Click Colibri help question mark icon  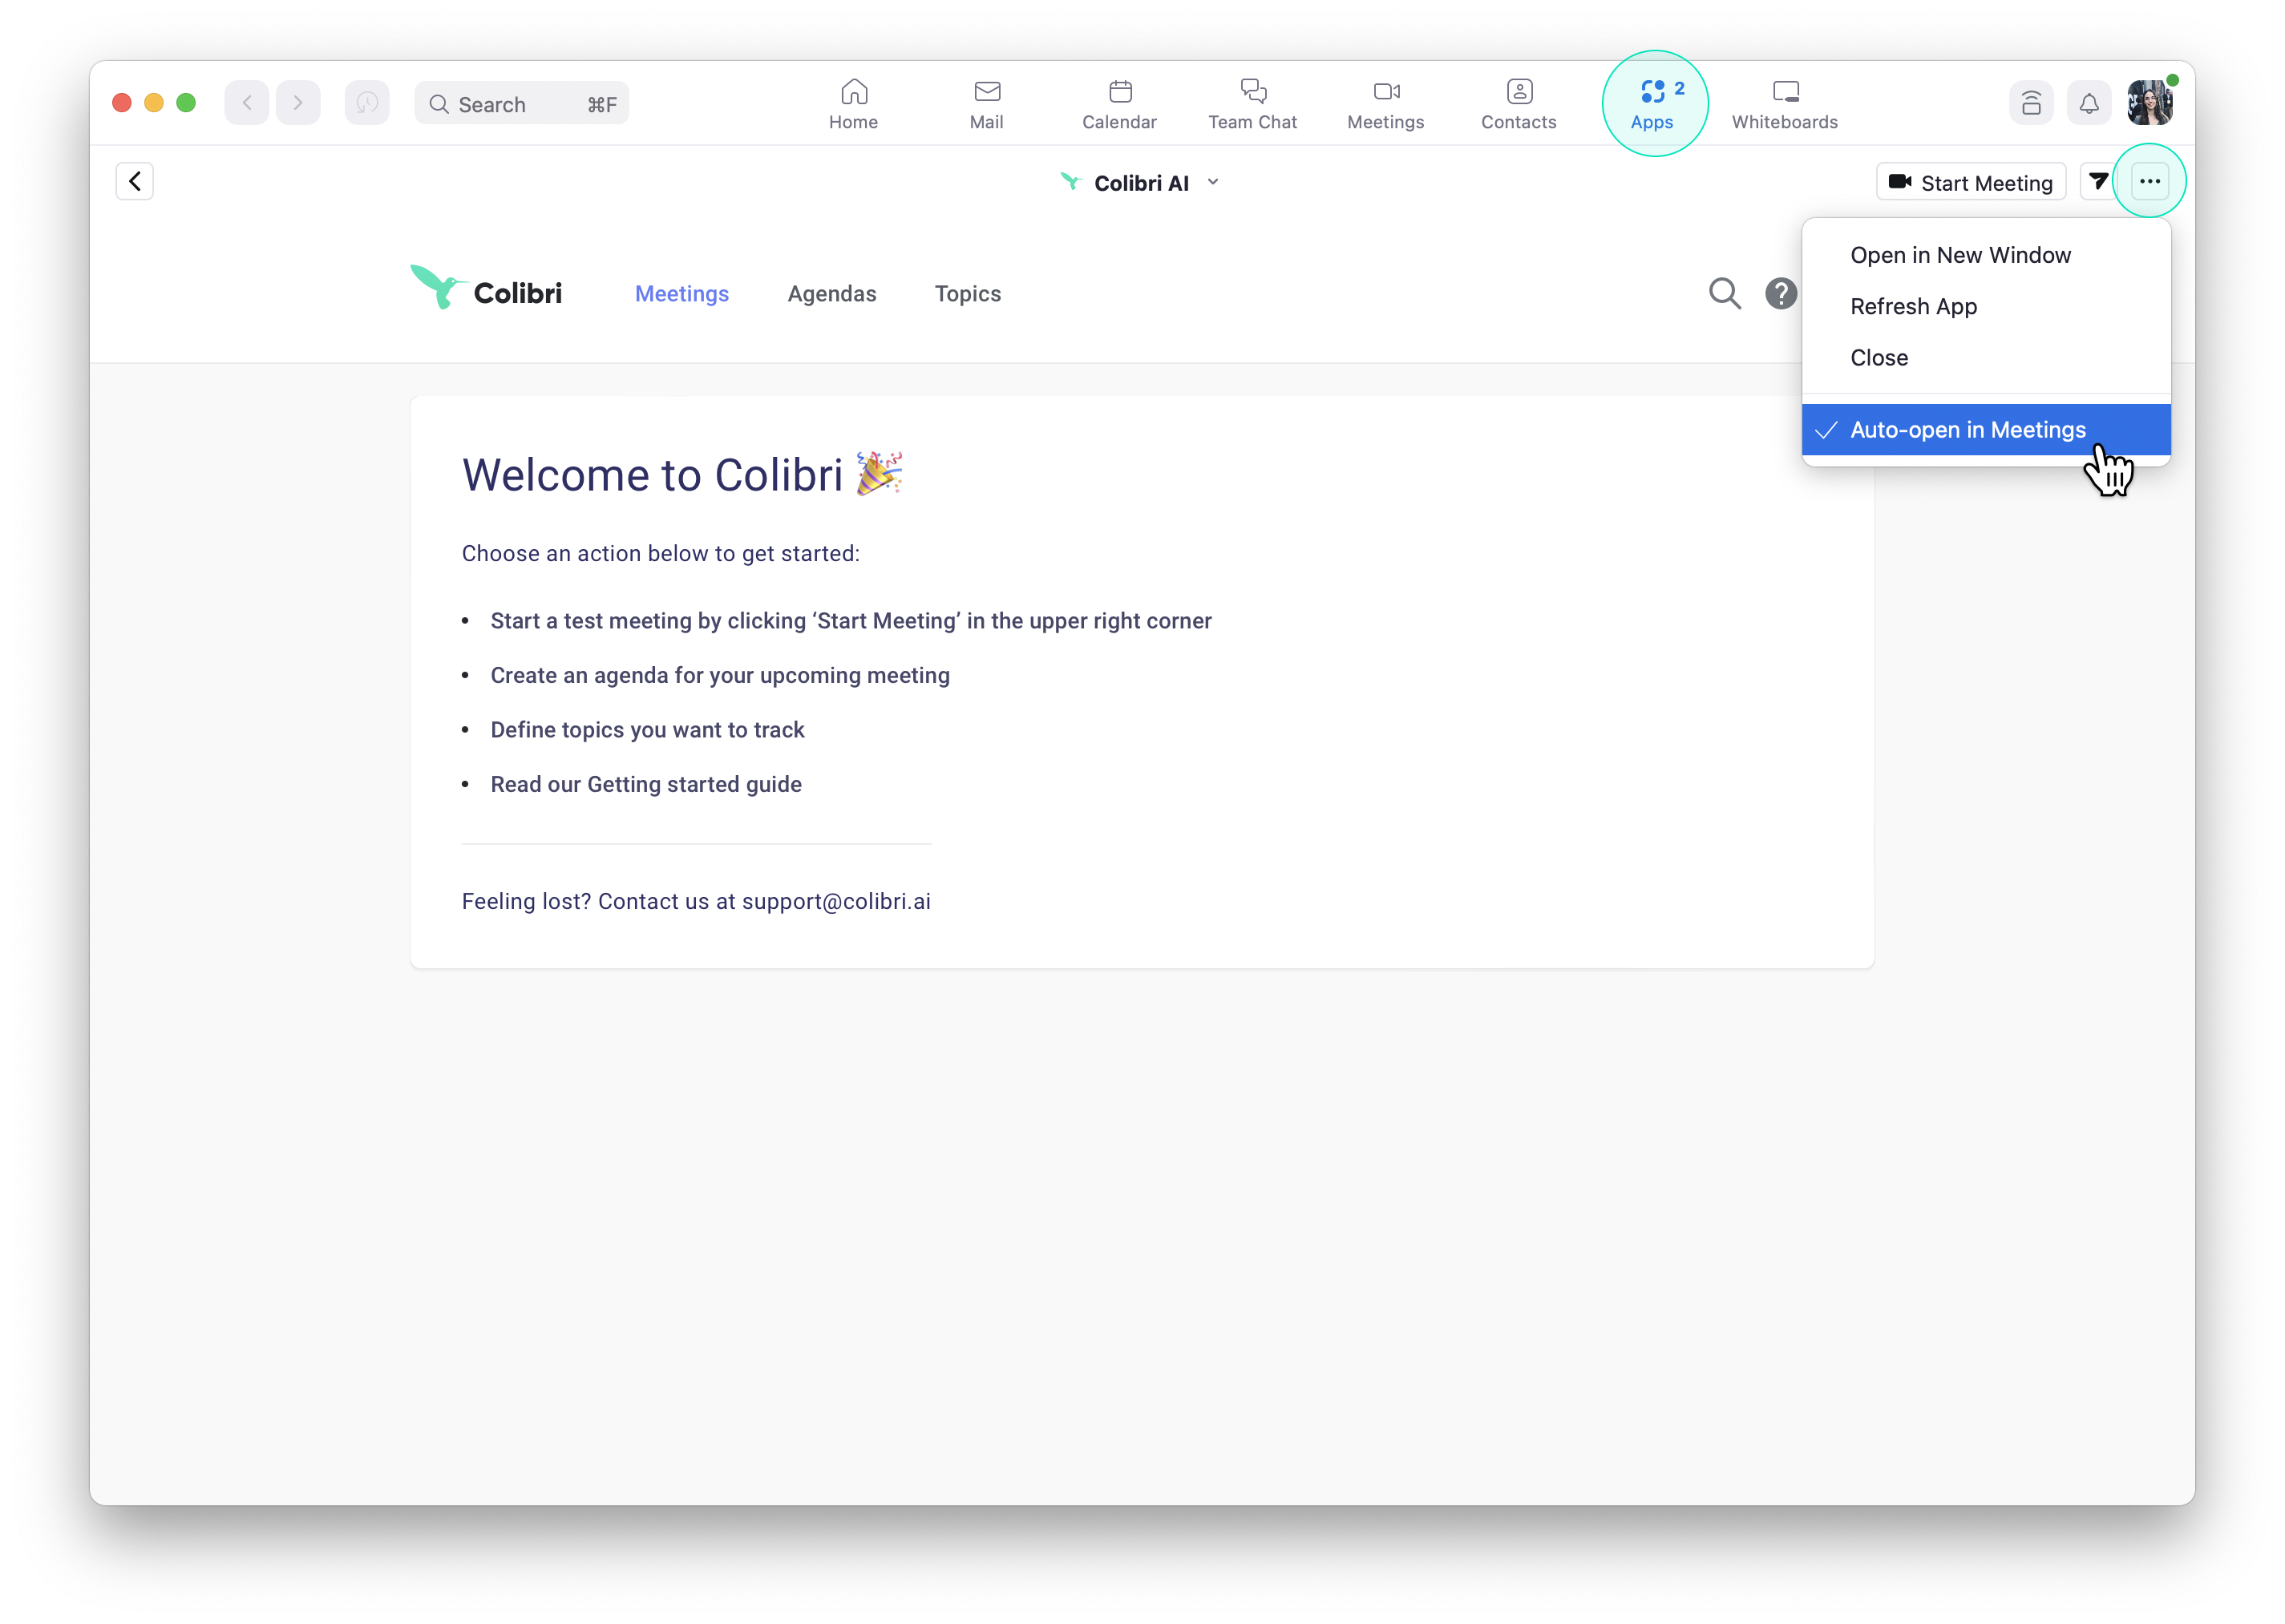coord(1780,293)
